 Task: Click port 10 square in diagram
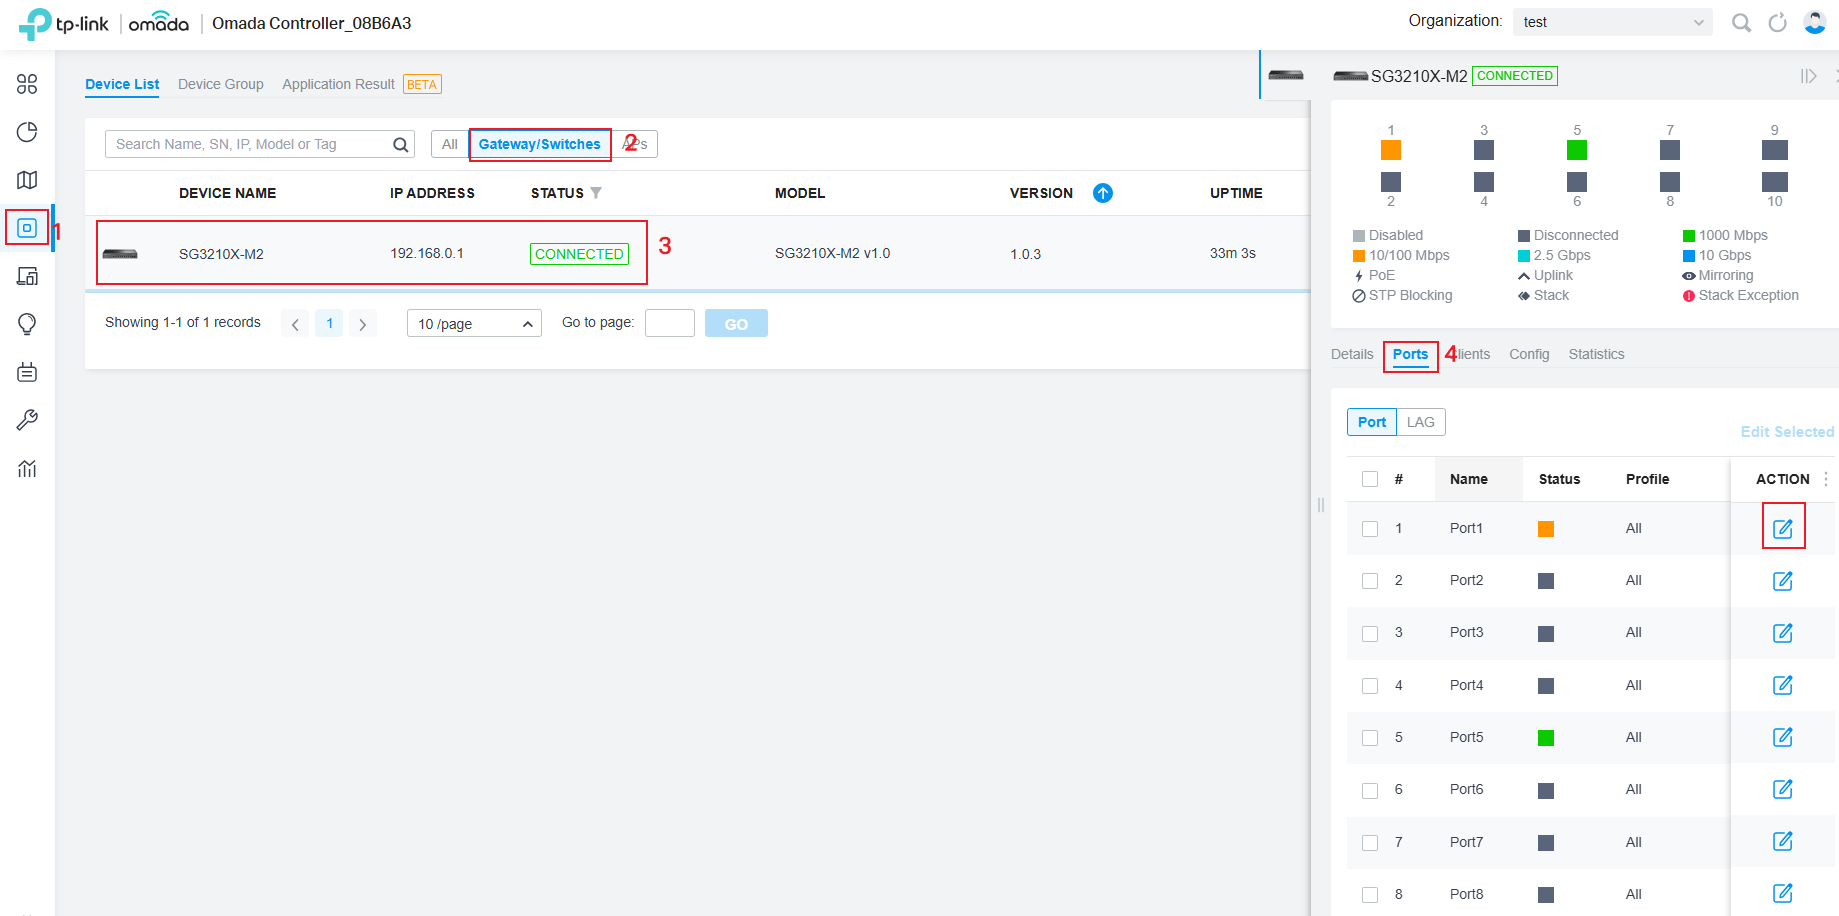(x=1775, y=181)
